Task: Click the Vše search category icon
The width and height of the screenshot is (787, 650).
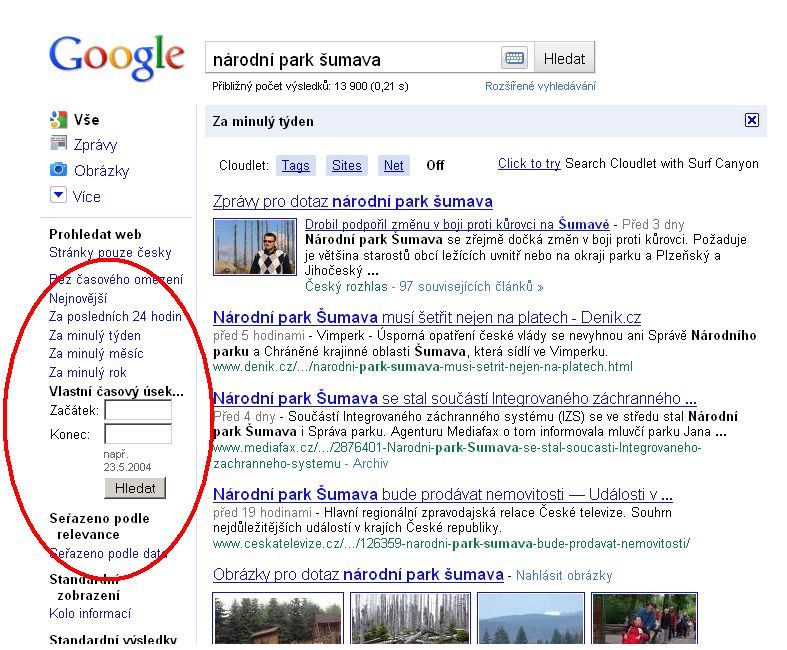Action: point(58,120)
